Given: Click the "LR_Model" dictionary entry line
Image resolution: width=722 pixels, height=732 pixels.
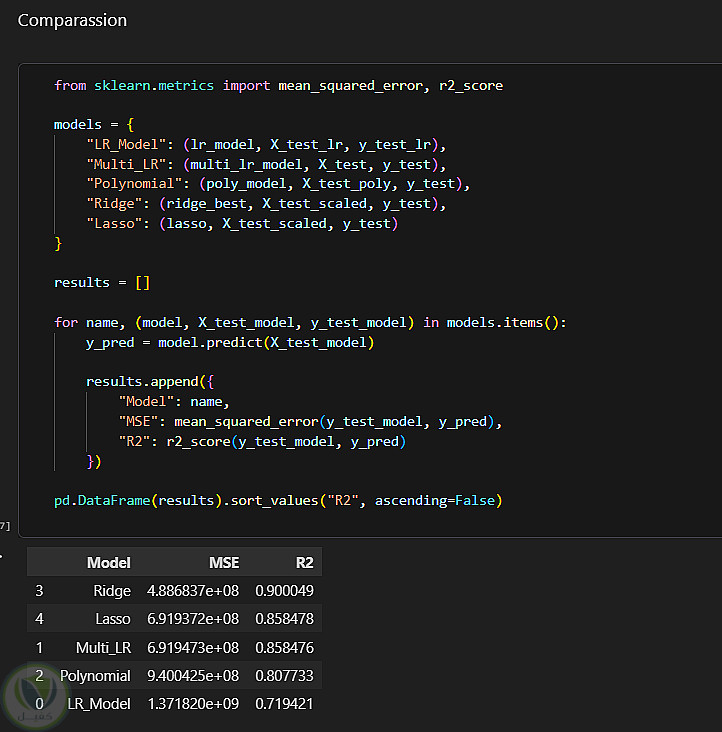Looking at the screenshot, I should tap(266, 145).
